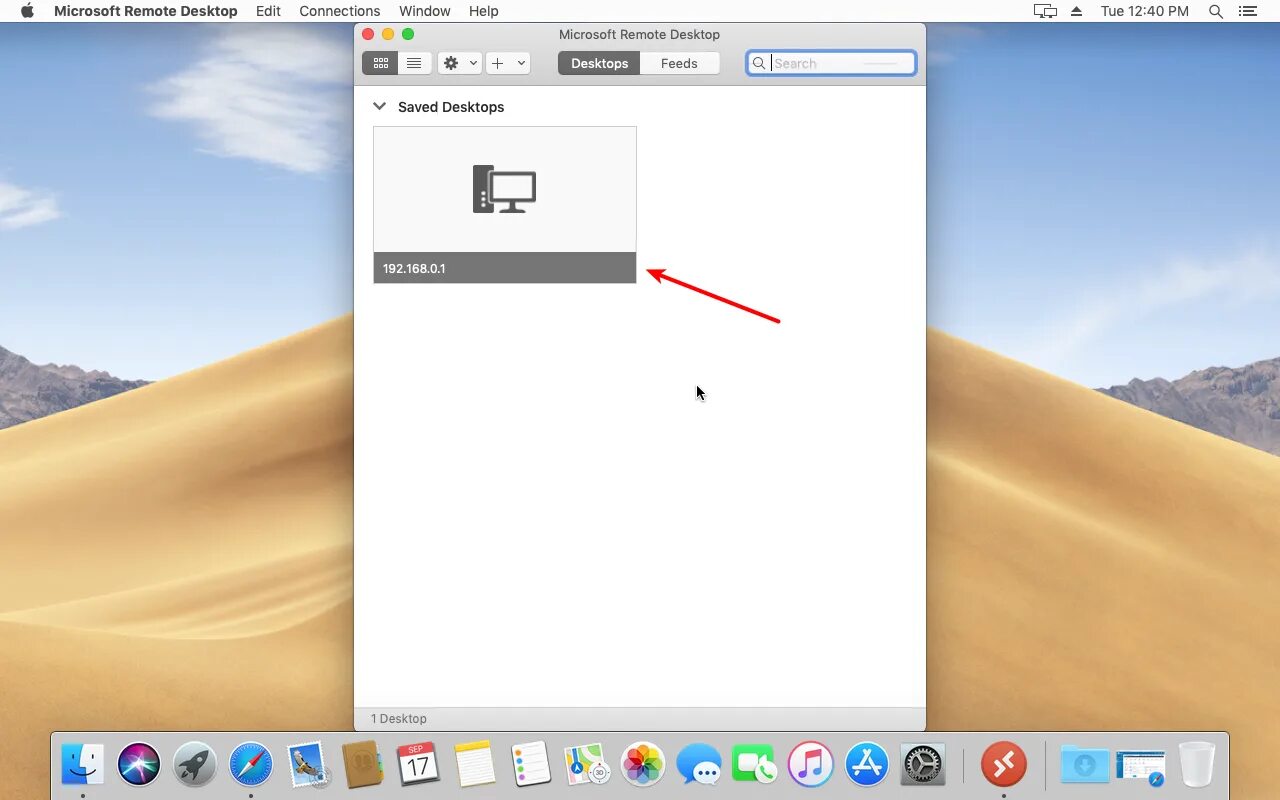Open the minimized window thumbnail in Dock

(x=1141, y=765)
